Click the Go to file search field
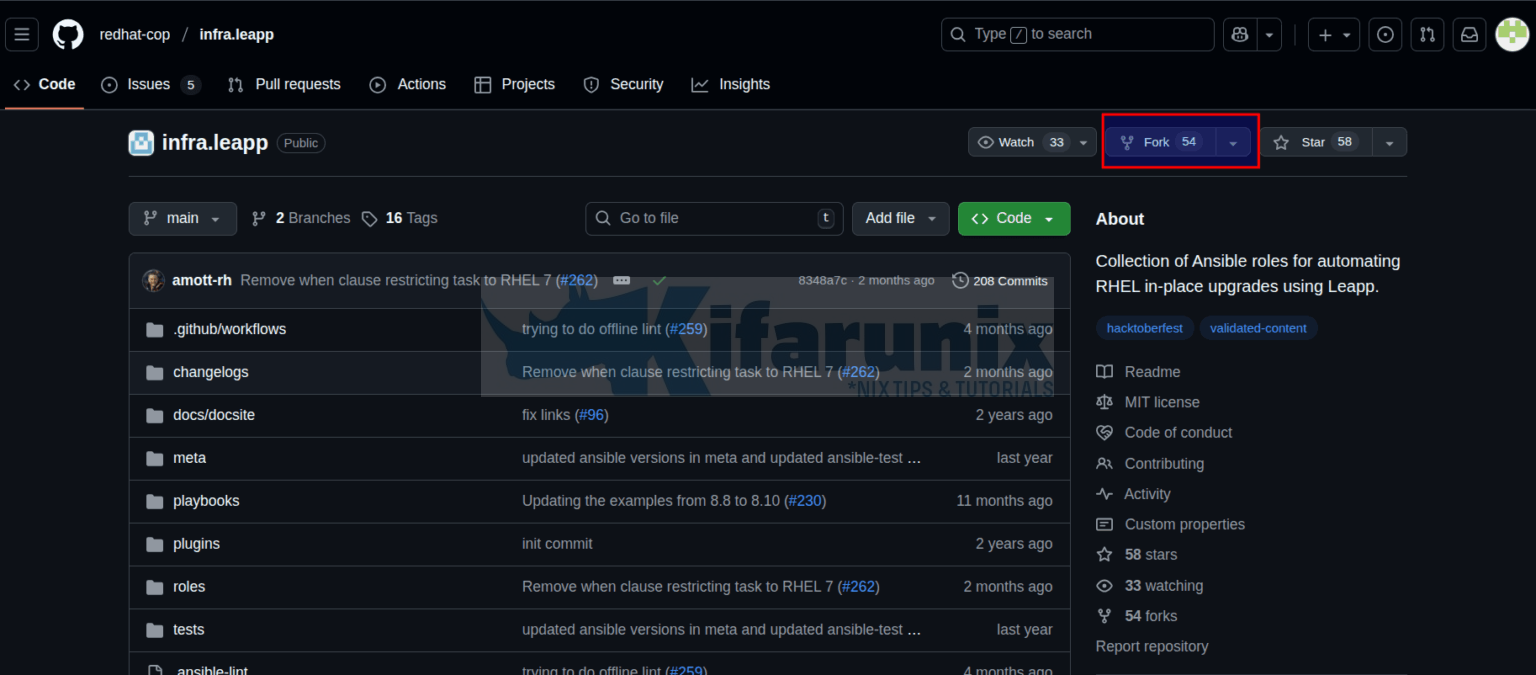Screen dimensions: 1536x675 click(x=714, y=217)
